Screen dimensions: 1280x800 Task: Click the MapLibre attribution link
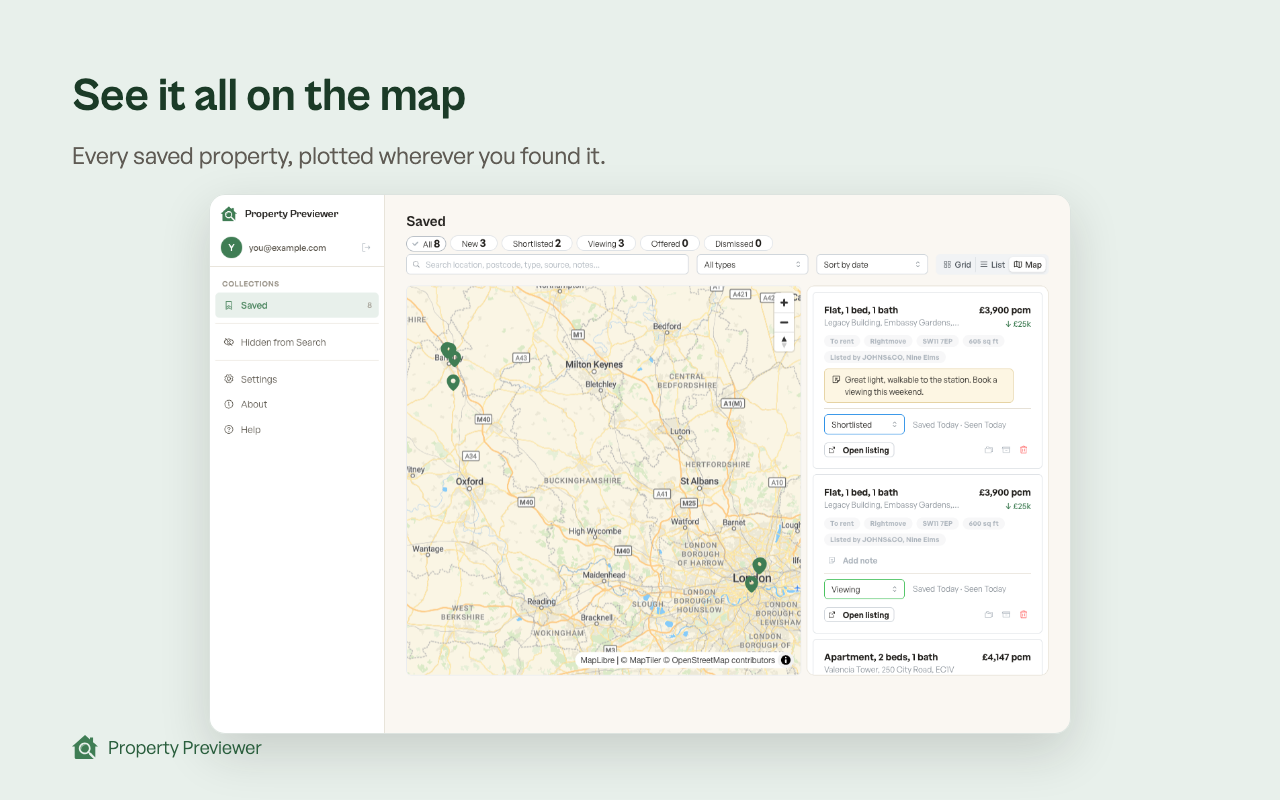[x=597, y=660]
